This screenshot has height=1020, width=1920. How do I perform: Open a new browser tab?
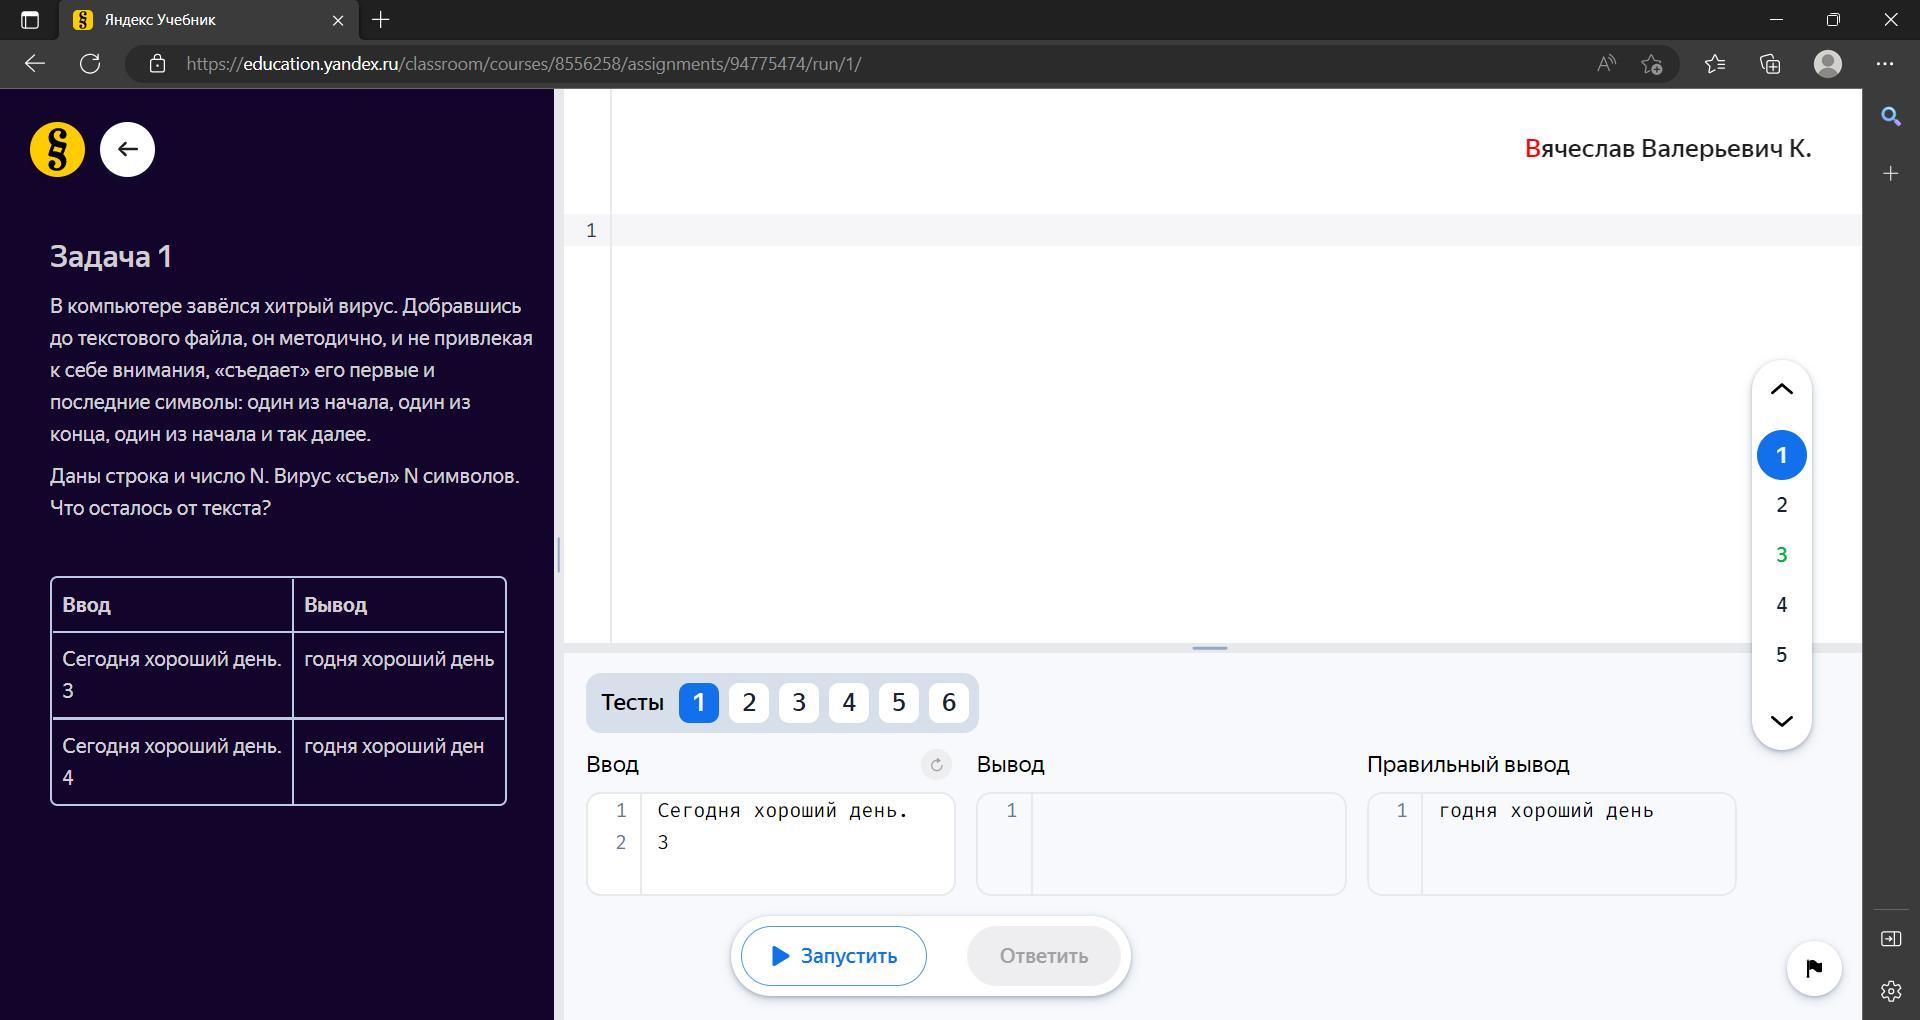click(381, 20)
